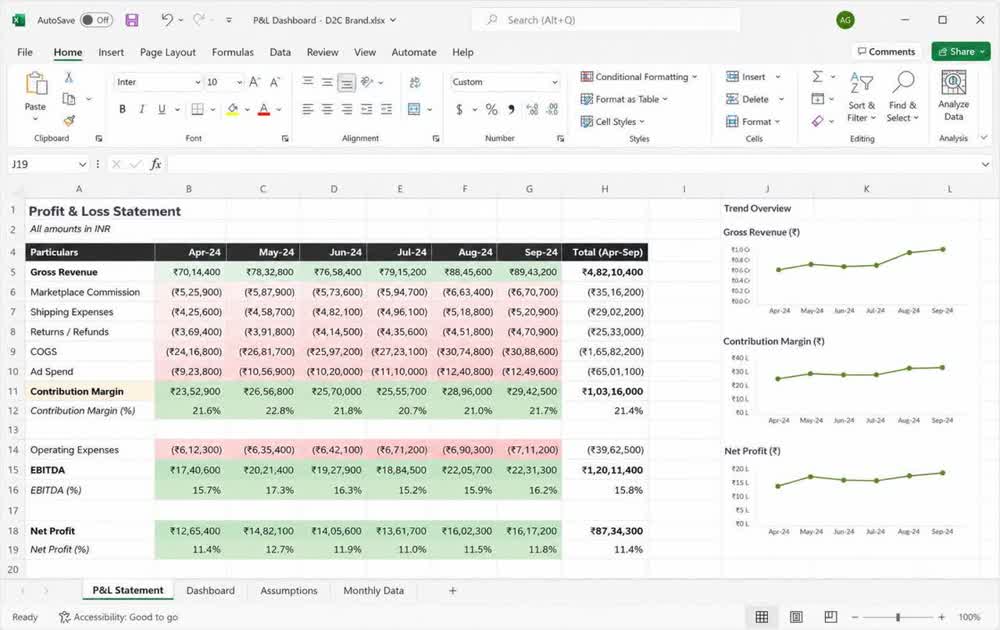Toggle left horizontal text alignment
Viewport: 1000px width, 630px height.
click(x=307, y=109)
